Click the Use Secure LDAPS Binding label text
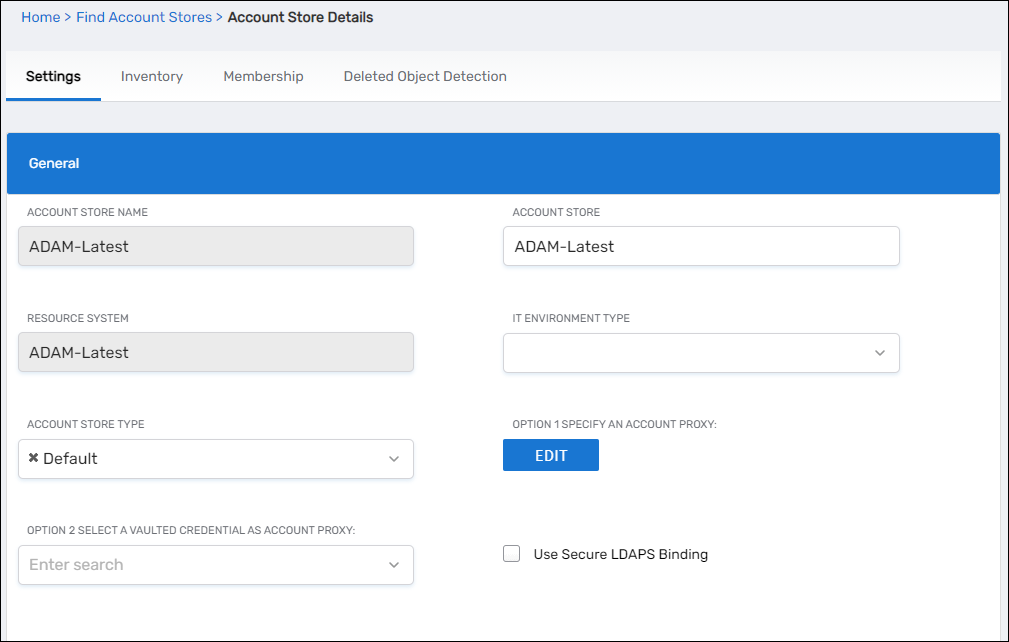Image resolution: width=1009 pixels, height=642 pixels. [620, 554]
